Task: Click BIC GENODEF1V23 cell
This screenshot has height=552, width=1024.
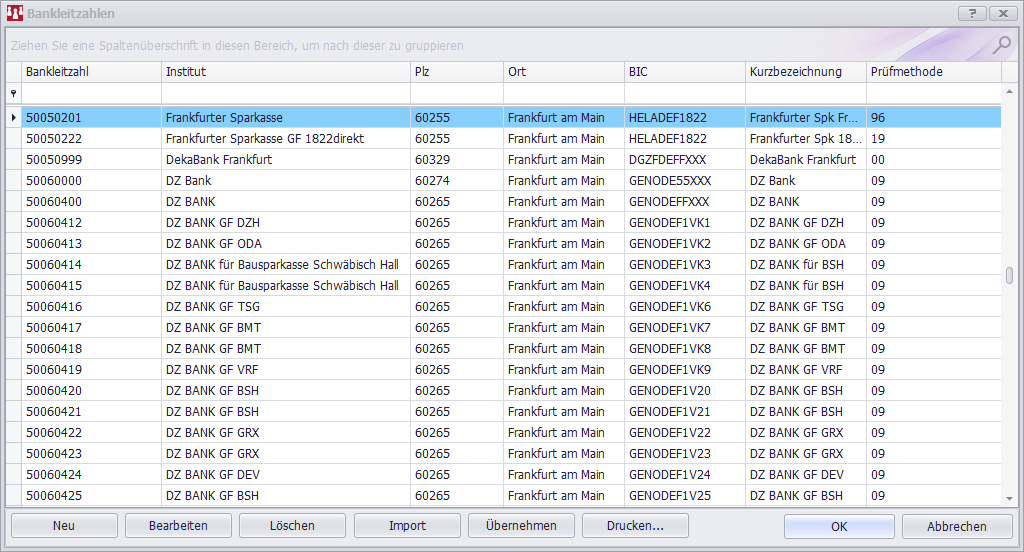Action: tap(685, 453)
